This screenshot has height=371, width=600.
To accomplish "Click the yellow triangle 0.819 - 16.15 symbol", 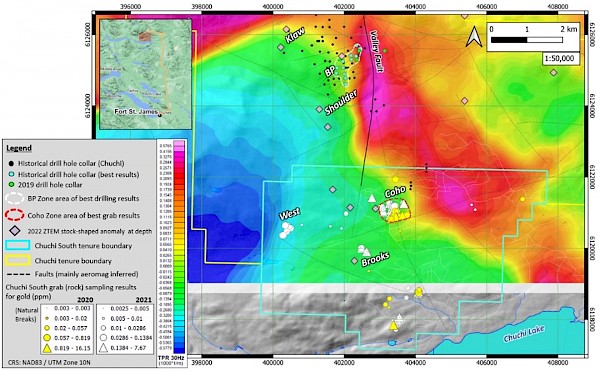I will [47, 348].
